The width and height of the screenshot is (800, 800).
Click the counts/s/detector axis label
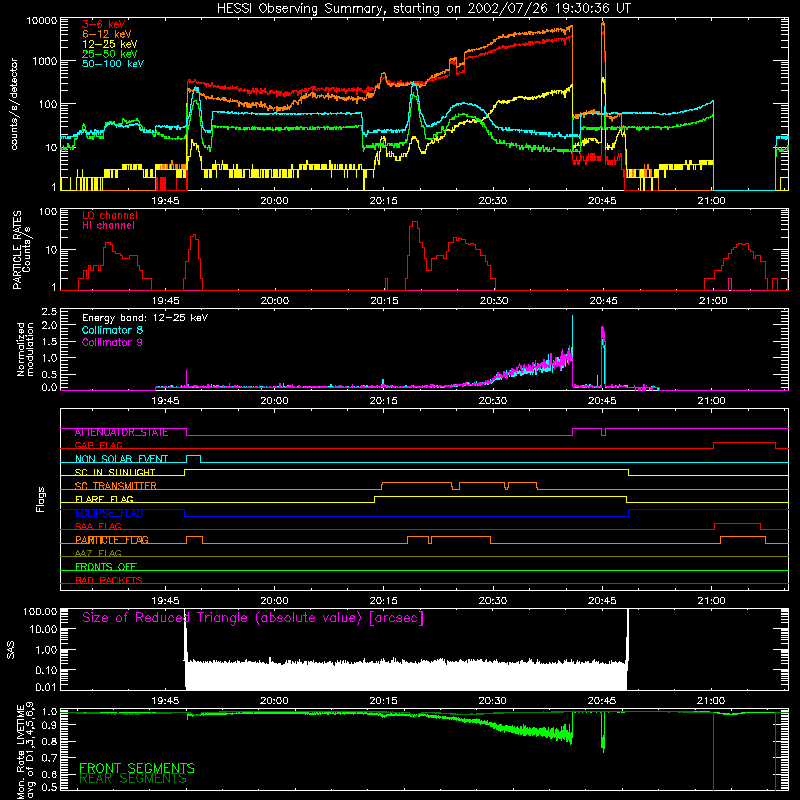coord(14,104)
